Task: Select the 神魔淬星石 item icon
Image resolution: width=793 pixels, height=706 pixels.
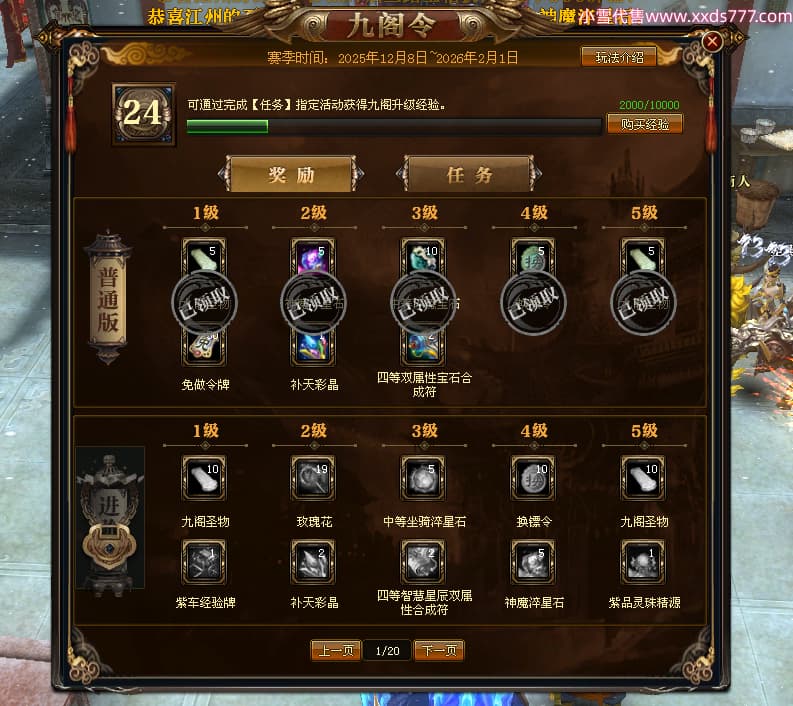Action: pyautogui.click(x=533, y=562)
